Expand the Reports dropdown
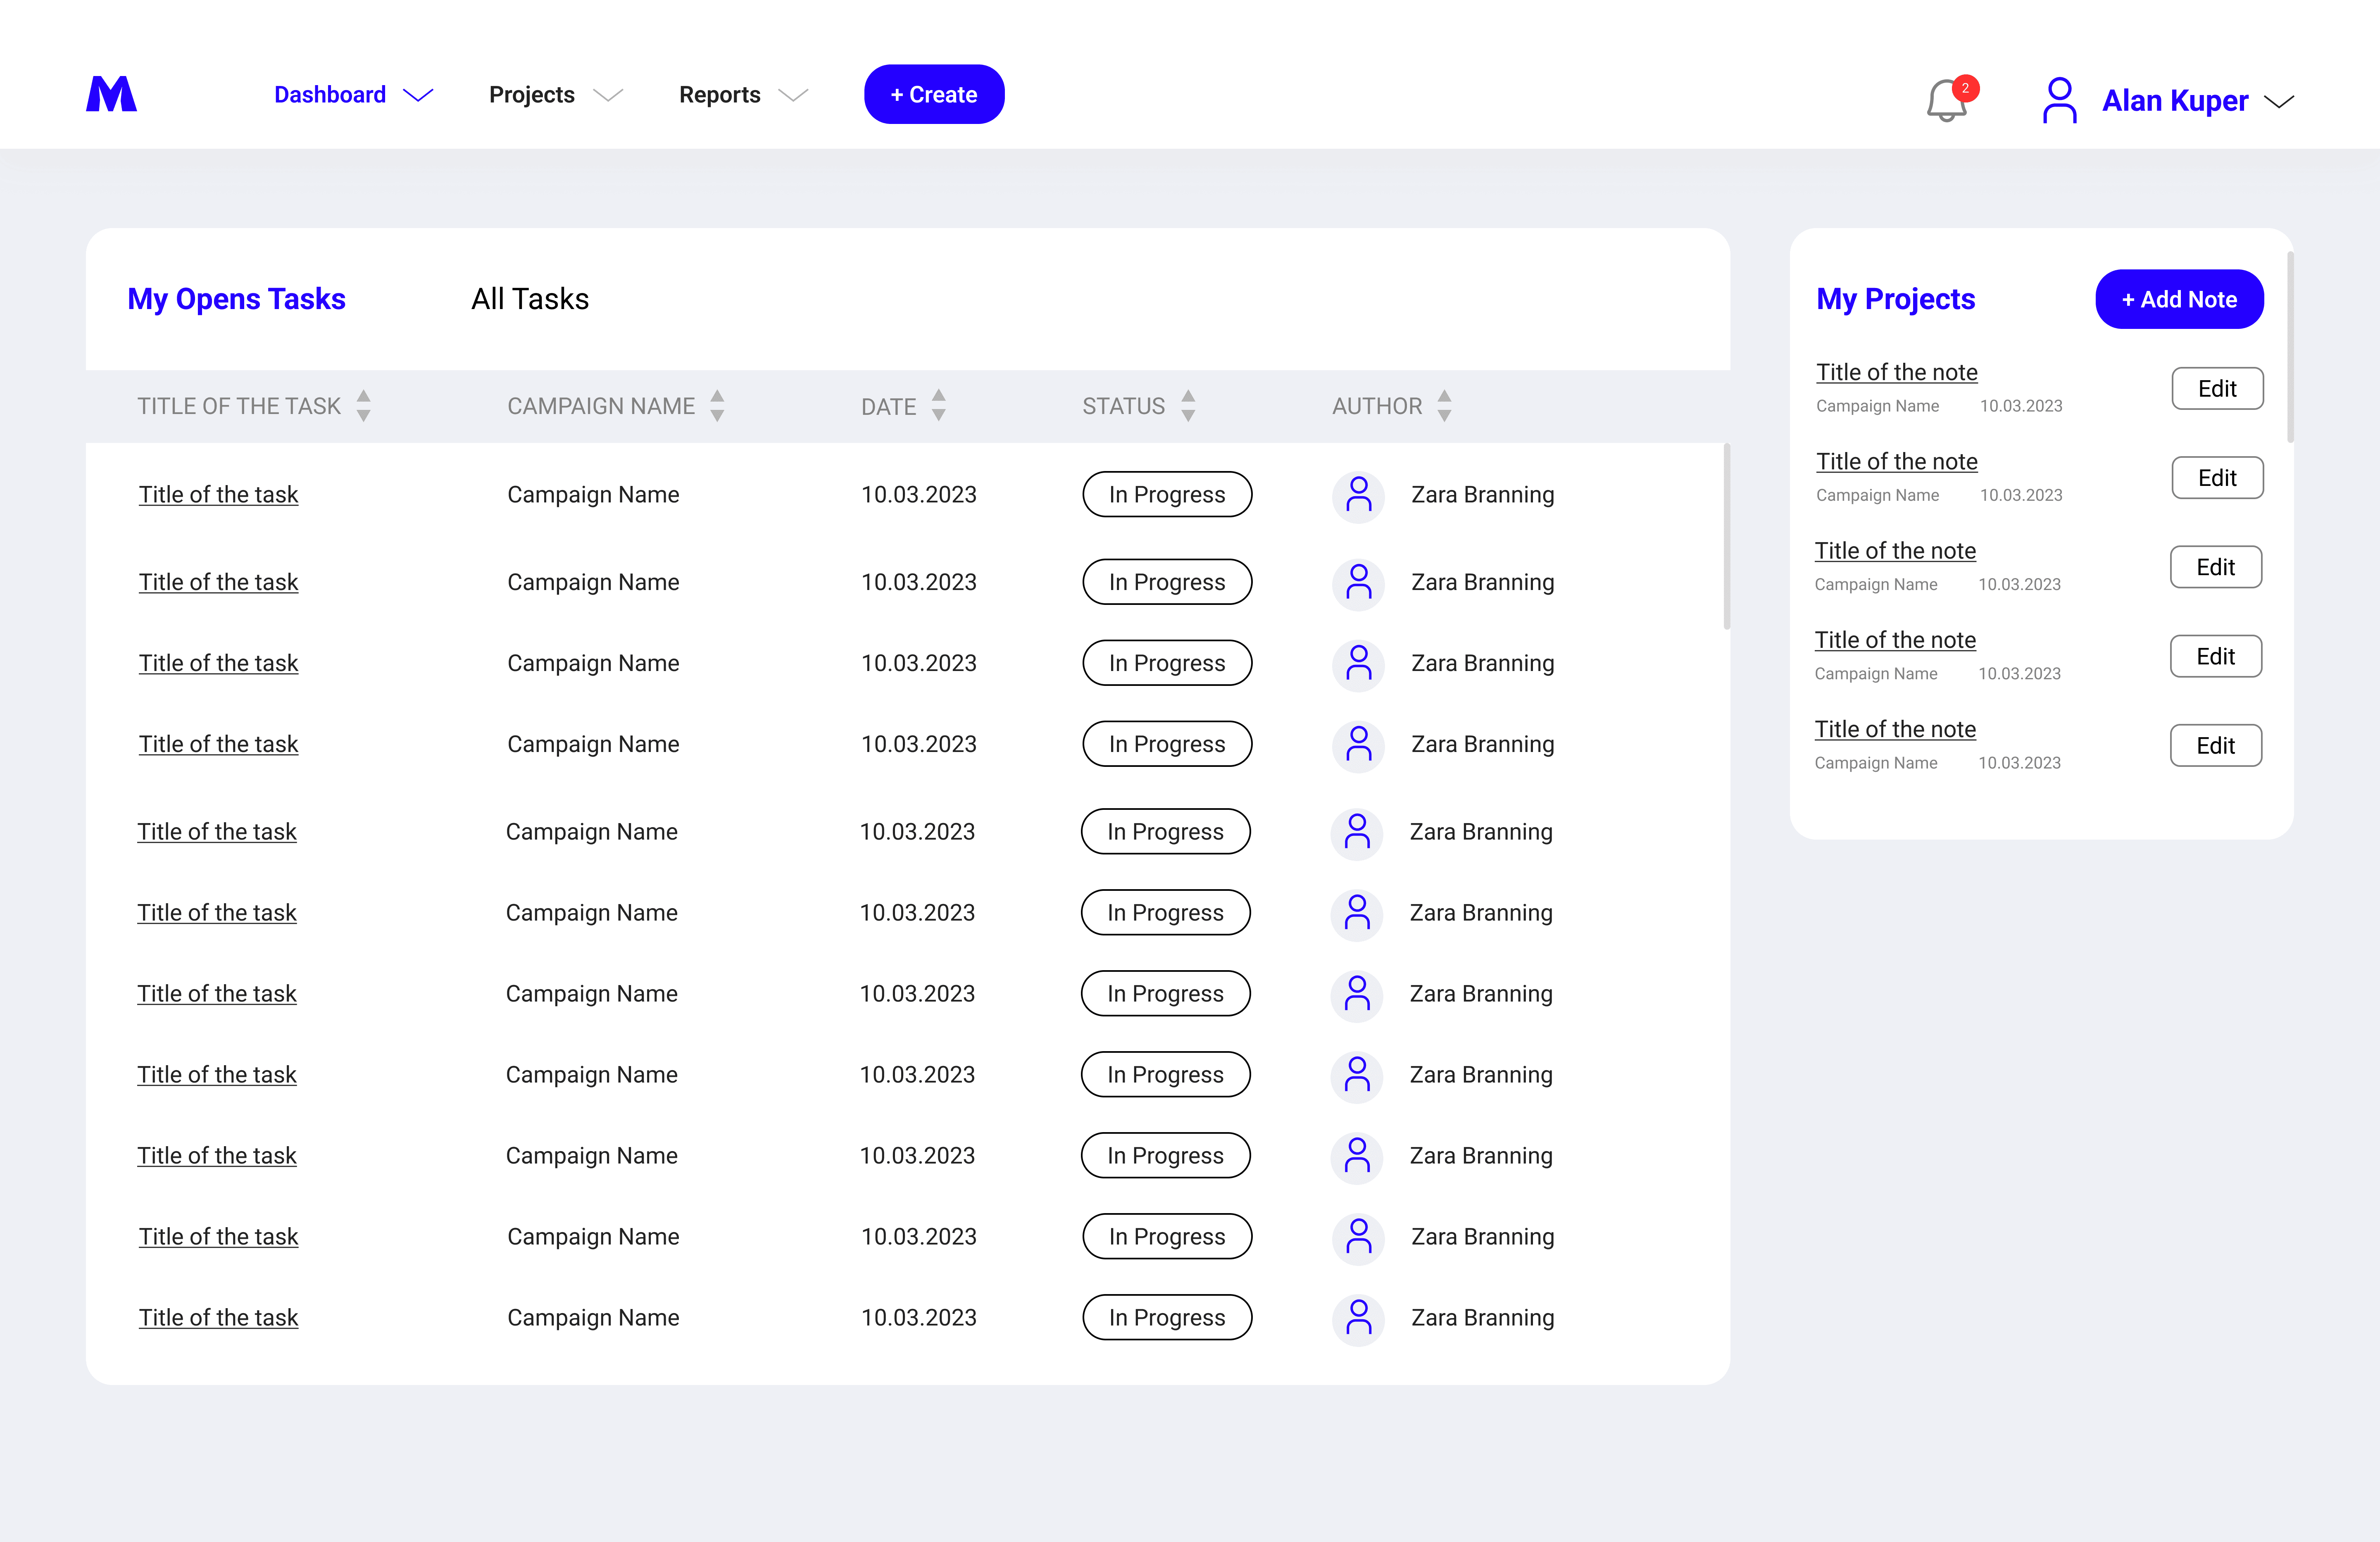 pyautogui.click(x=792, y=96)
